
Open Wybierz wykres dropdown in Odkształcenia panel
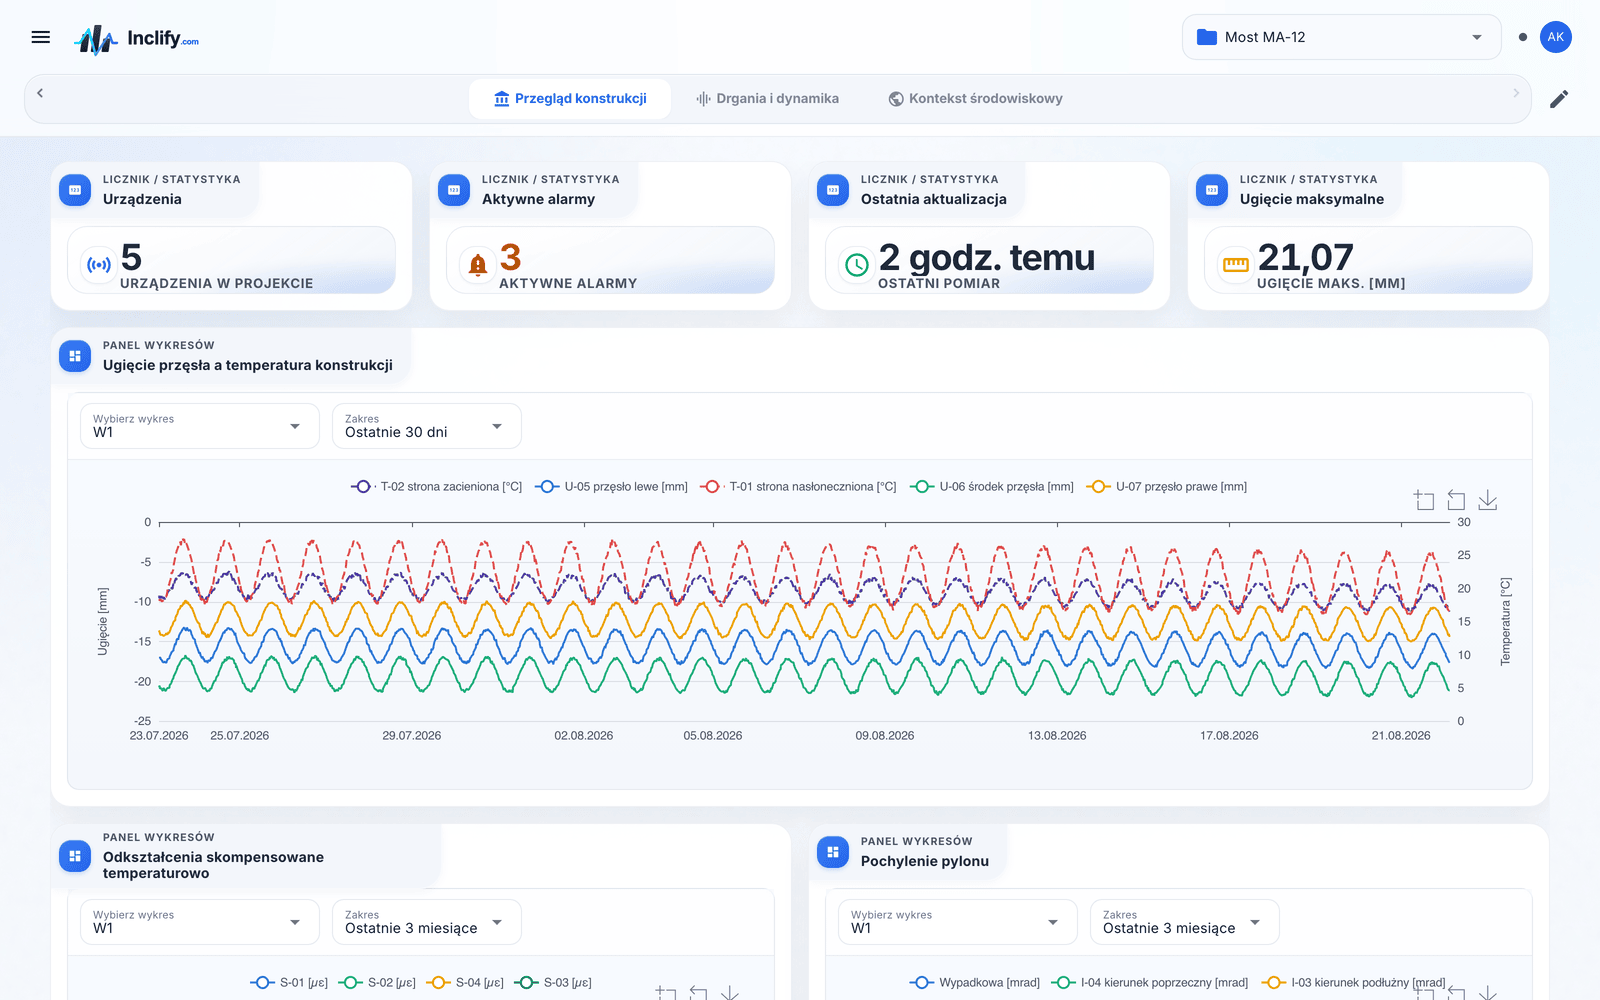(200, 922)
